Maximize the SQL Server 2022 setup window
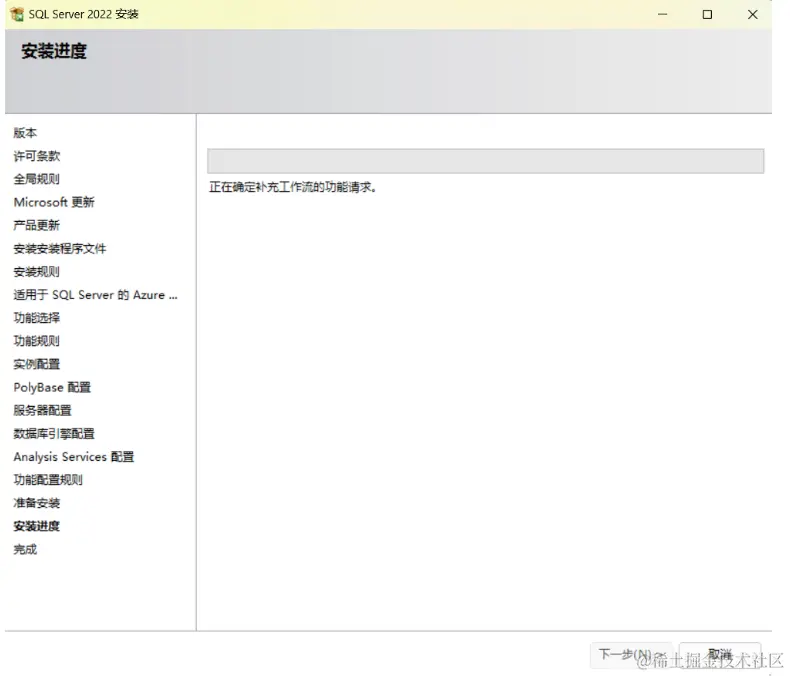Screen dimensions: 790x676 (707, 14)
